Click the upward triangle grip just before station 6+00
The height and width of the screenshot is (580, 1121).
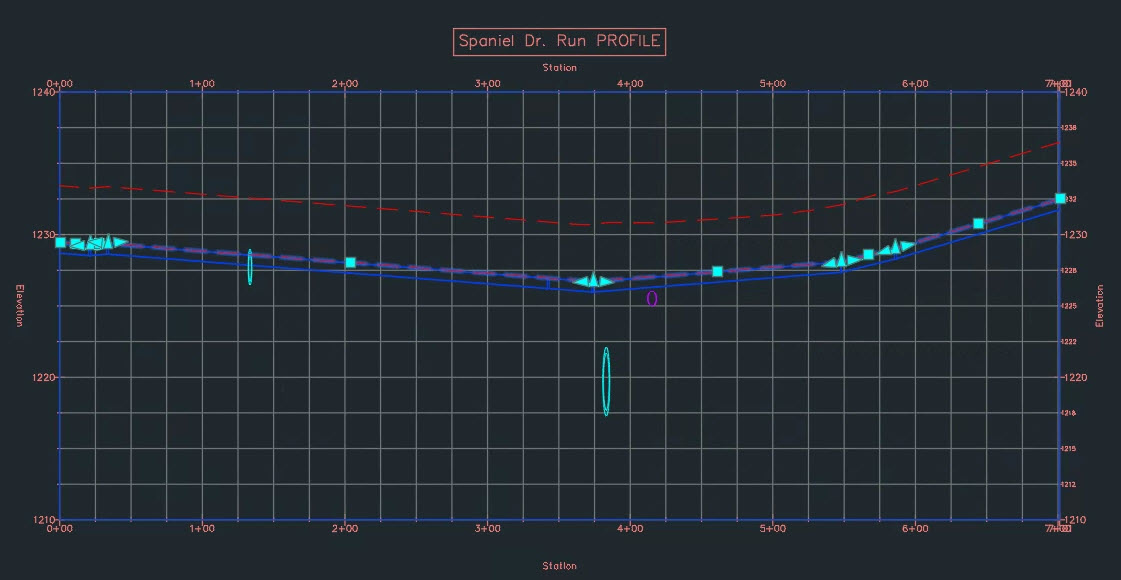pyautogui.click(x=895, y=246)
